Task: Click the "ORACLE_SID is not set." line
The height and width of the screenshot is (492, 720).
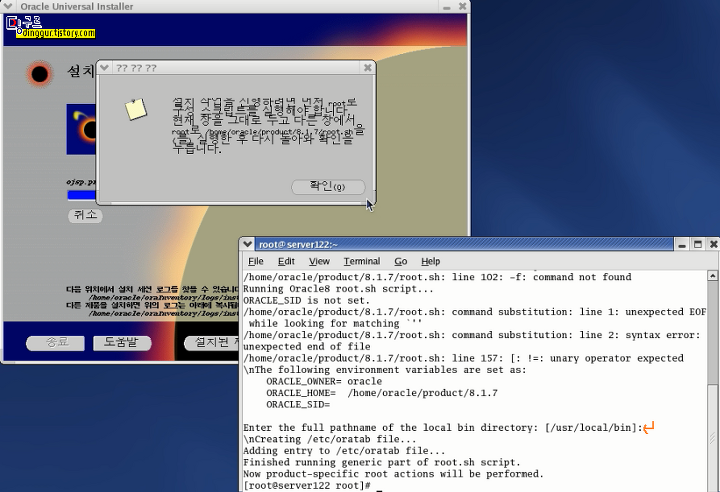Action: pos(306,300)
